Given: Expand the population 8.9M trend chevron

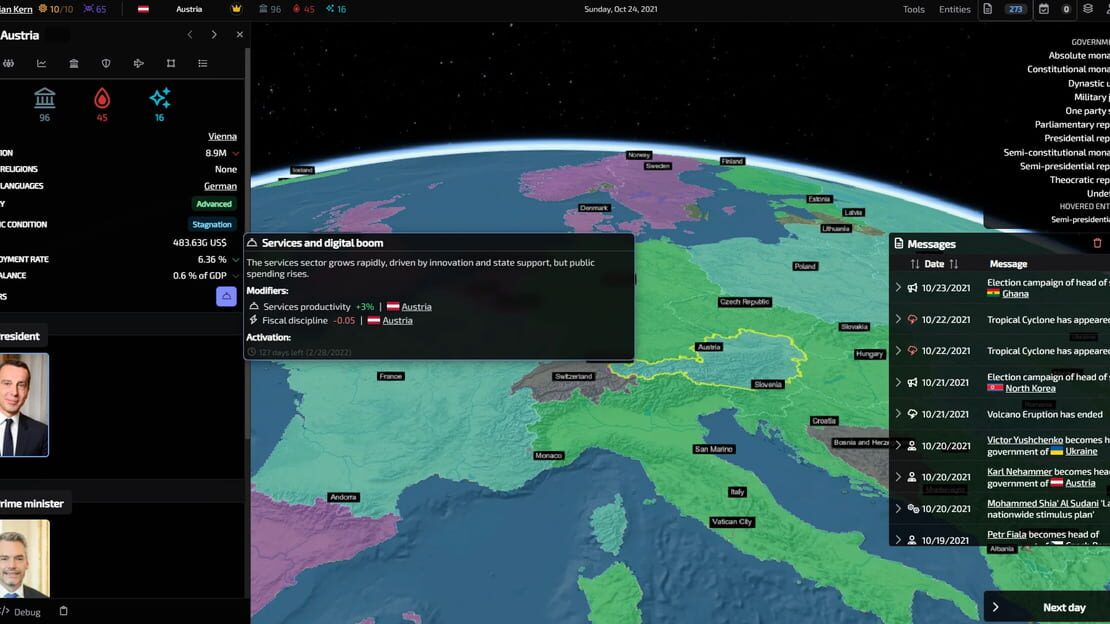Looking at the screenshot, I should 236,153.
